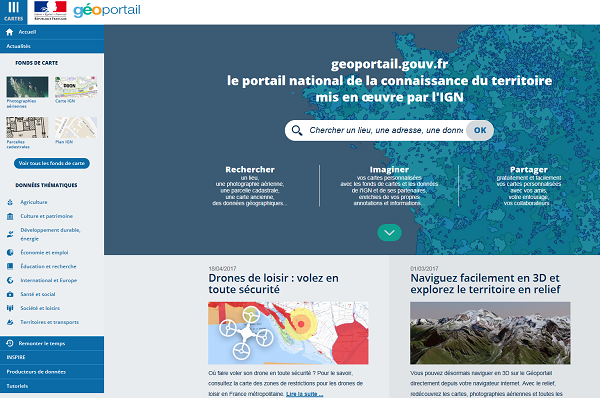The width and height of the screenshot is (600, 398).
Task: Click the Économie et emploi icon
Action: [x=10, y=253]
